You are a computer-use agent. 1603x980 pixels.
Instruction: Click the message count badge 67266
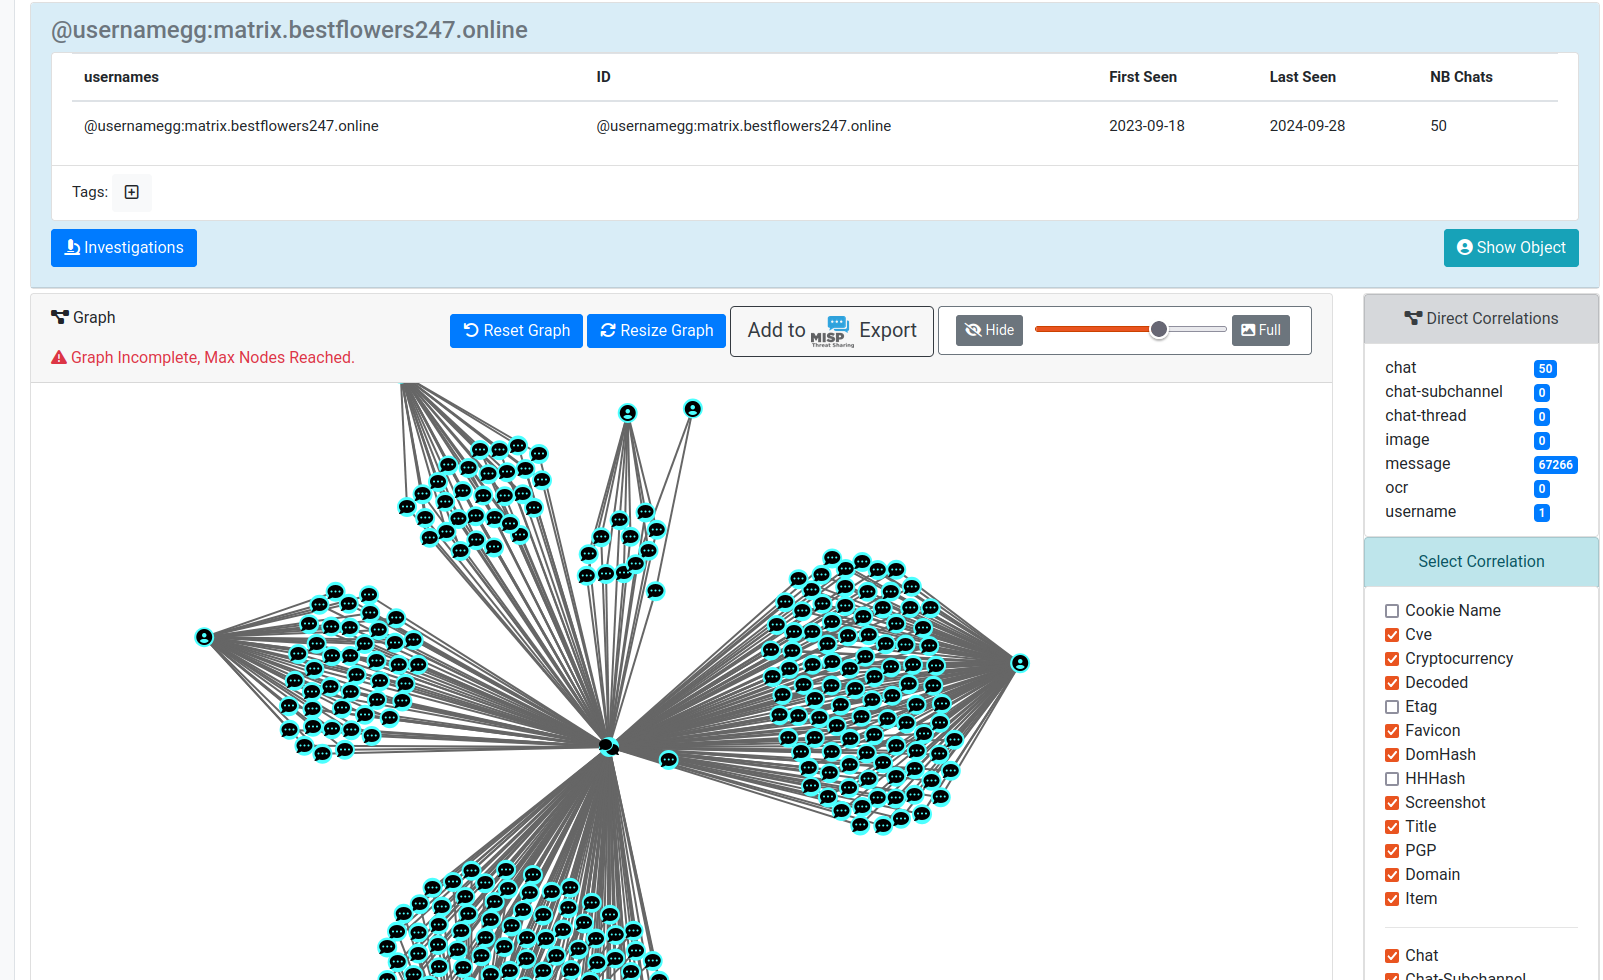1556,465
